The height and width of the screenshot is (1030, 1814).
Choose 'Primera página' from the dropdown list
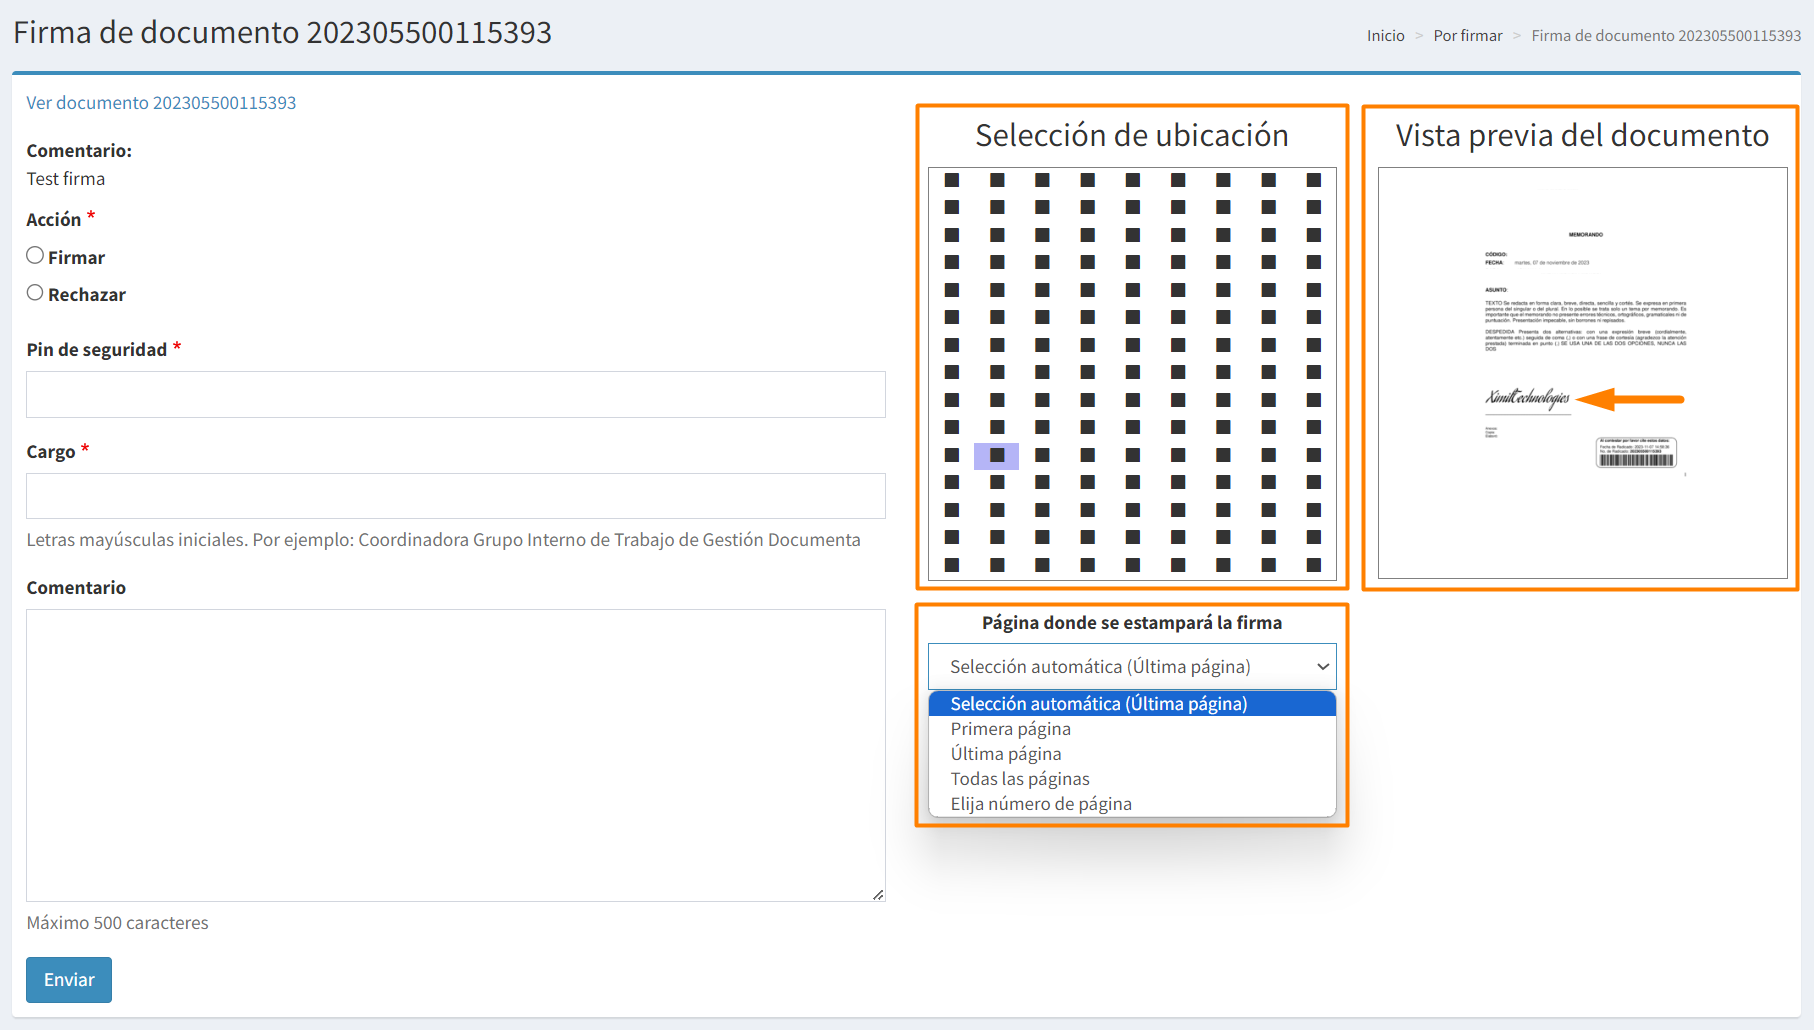click(1011, 729)
